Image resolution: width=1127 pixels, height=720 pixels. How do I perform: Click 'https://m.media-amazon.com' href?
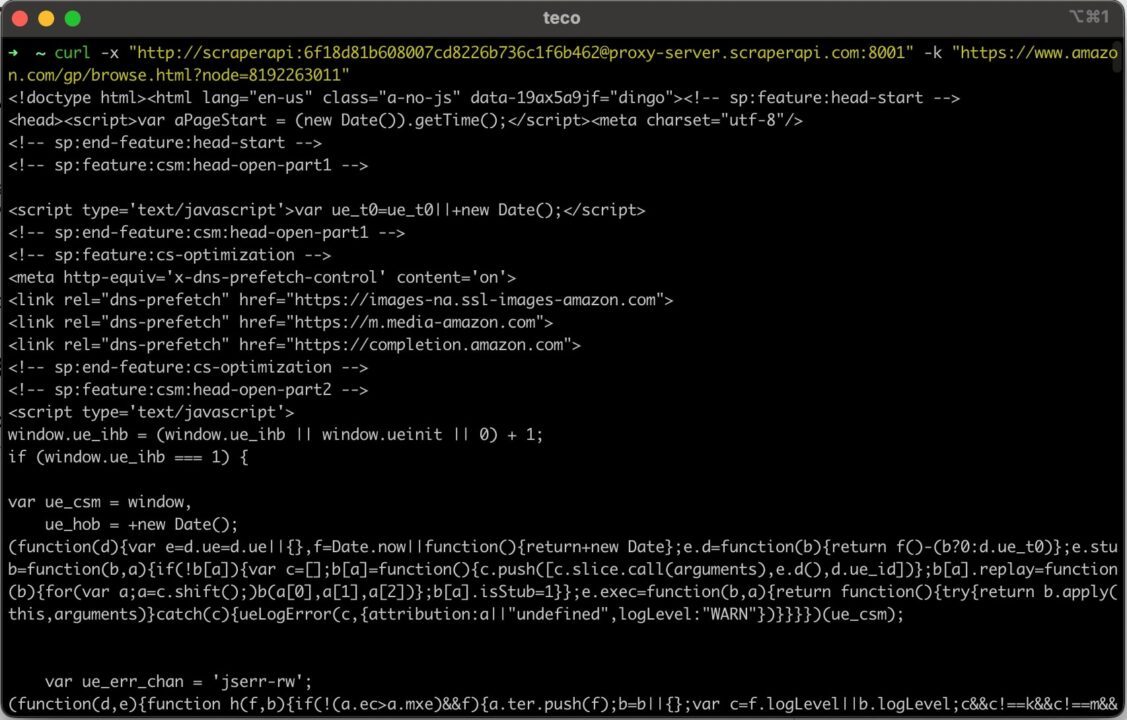pyautogui.click(x=415, y=322)
